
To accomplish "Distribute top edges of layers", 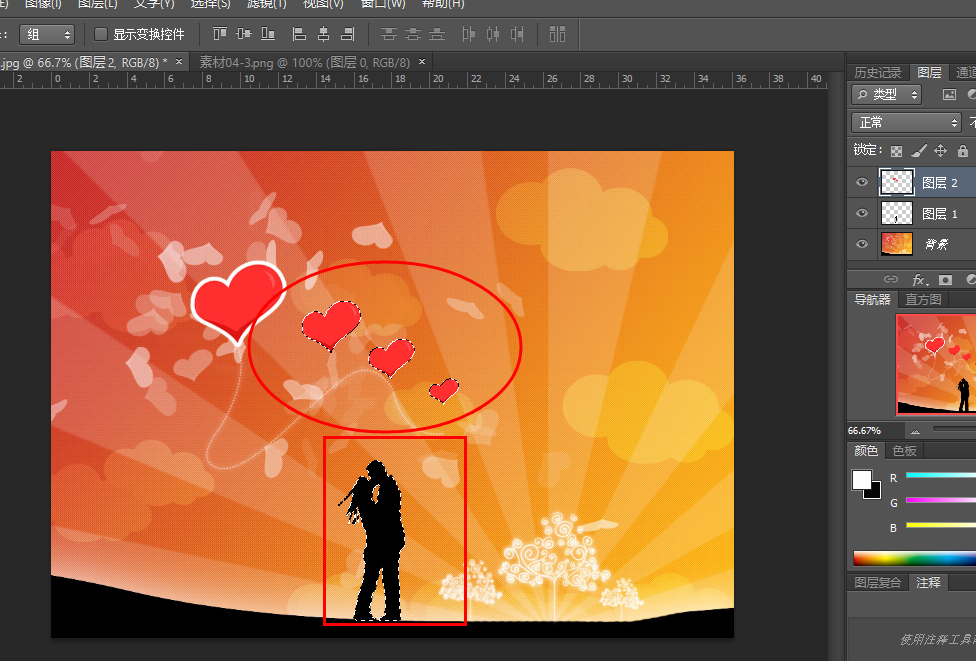I will (389, 34).
